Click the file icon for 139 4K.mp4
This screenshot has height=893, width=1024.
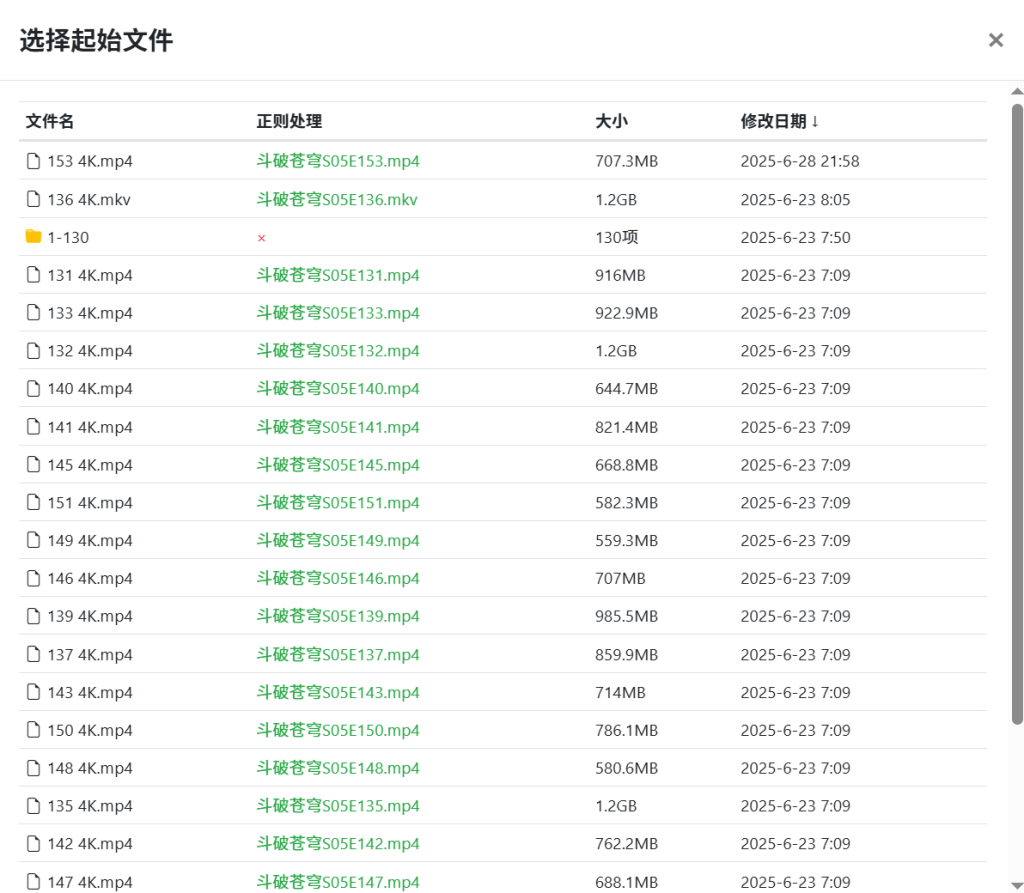coord(33,616)
